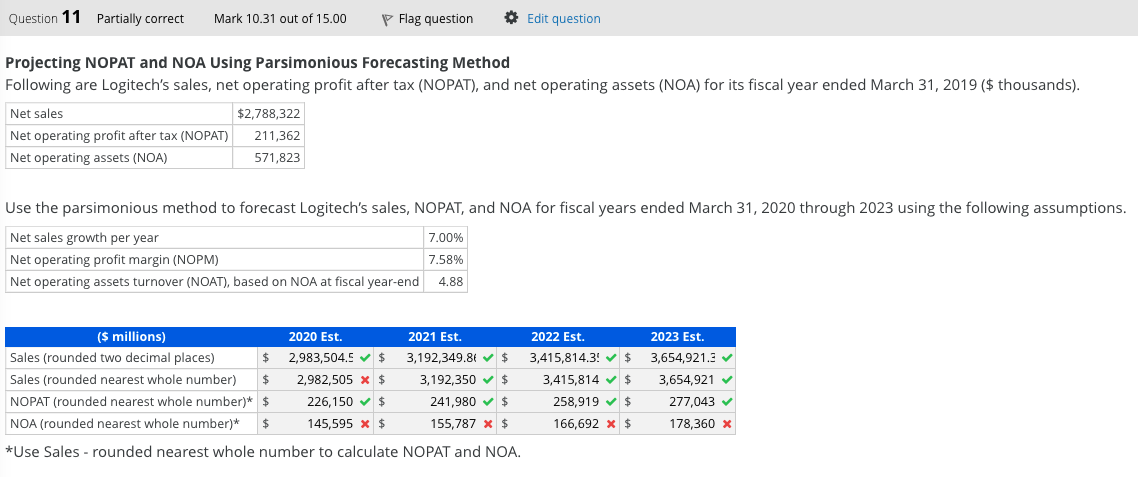Click the gear icon next to Edit question
This screenshot has height=477, width=1138.
point(512,18)
